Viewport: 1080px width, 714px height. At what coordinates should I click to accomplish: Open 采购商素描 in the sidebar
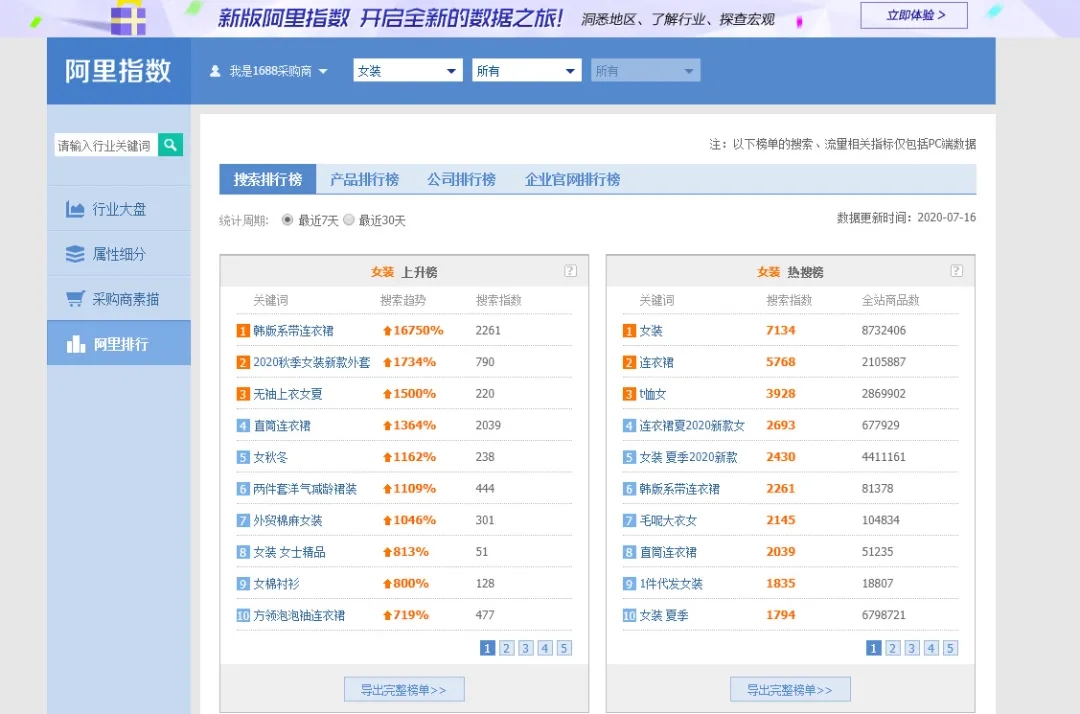pos(118,299)
